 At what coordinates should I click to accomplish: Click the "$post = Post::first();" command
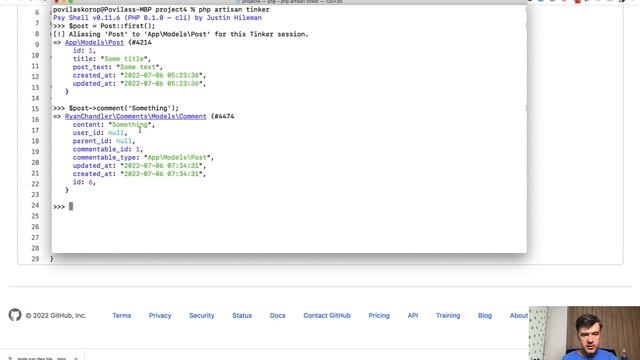tap(112, 26)
